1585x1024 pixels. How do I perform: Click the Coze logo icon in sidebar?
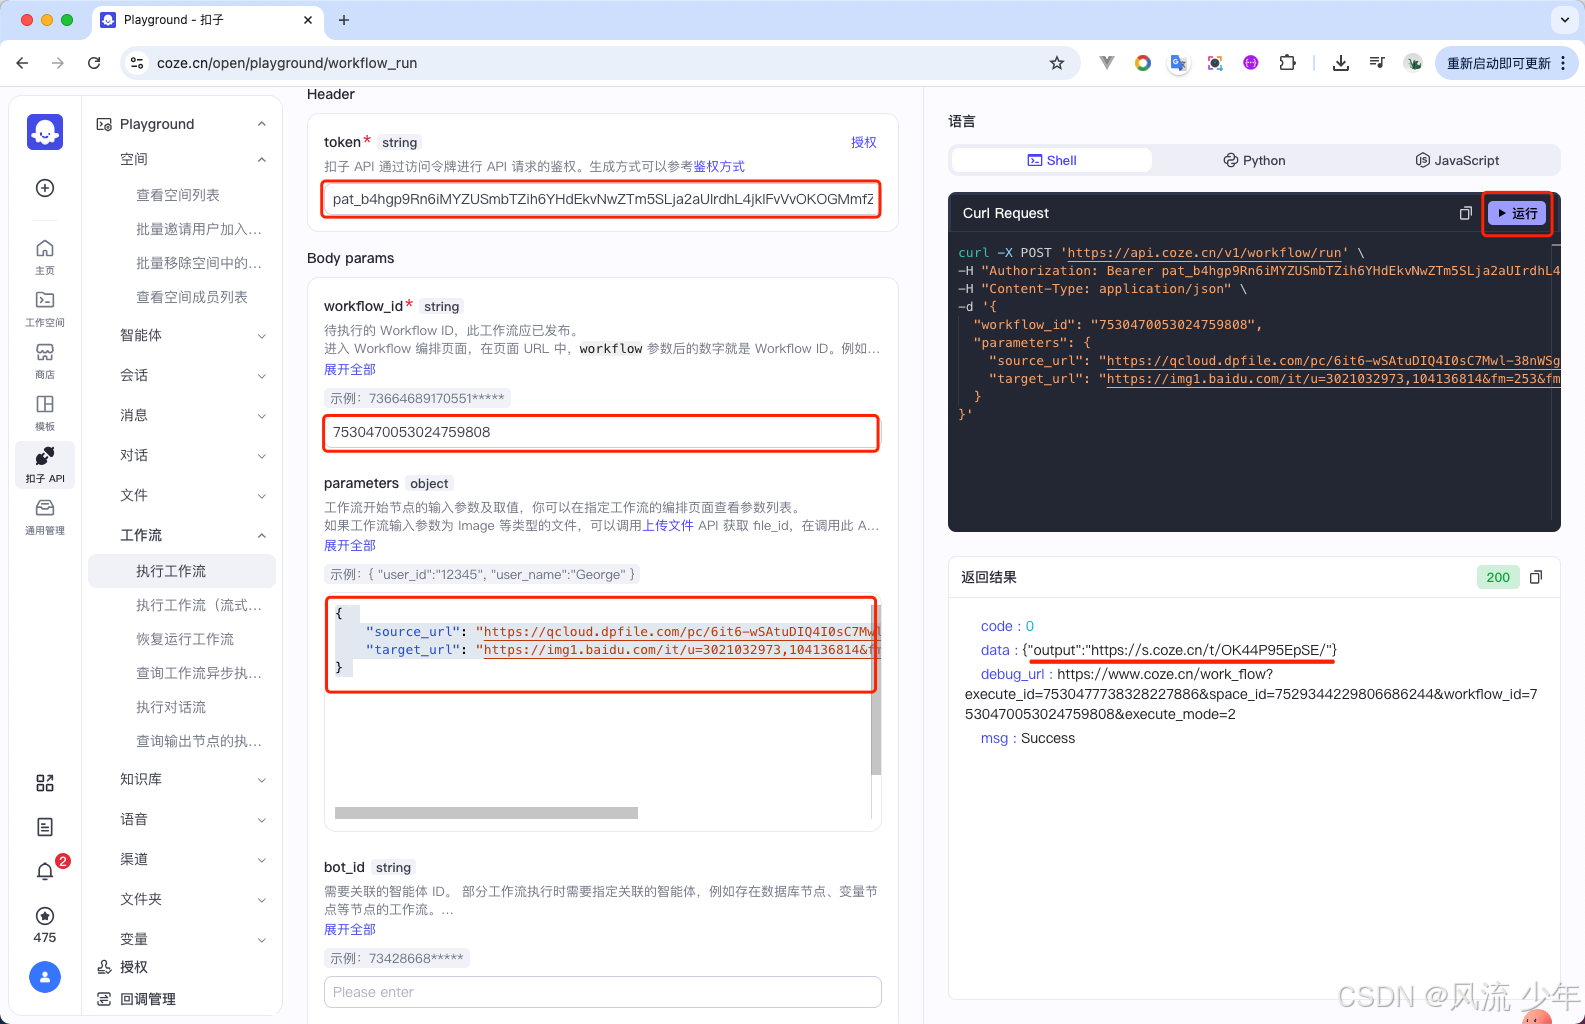point(45,132)
